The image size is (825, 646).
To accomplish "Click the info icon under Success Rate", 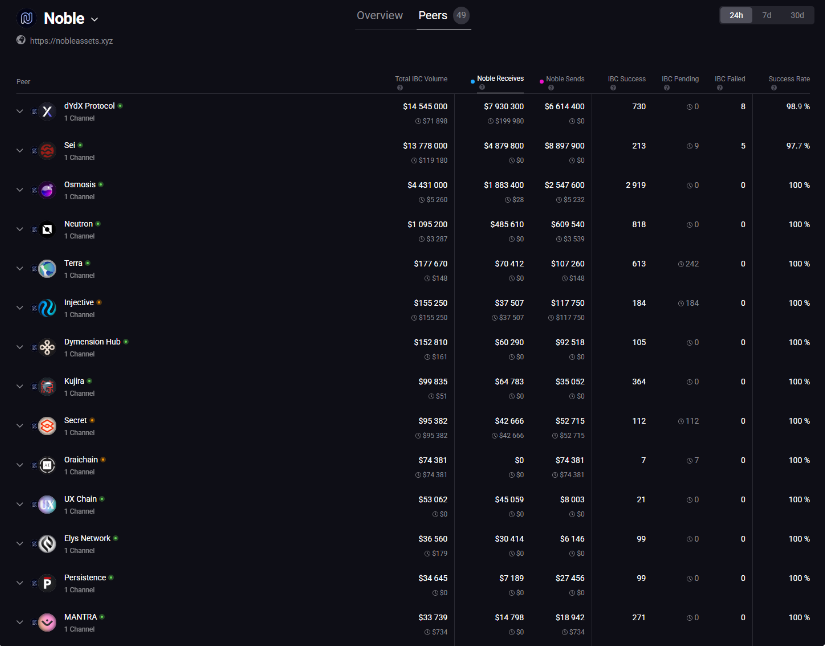I will point(774,88).
